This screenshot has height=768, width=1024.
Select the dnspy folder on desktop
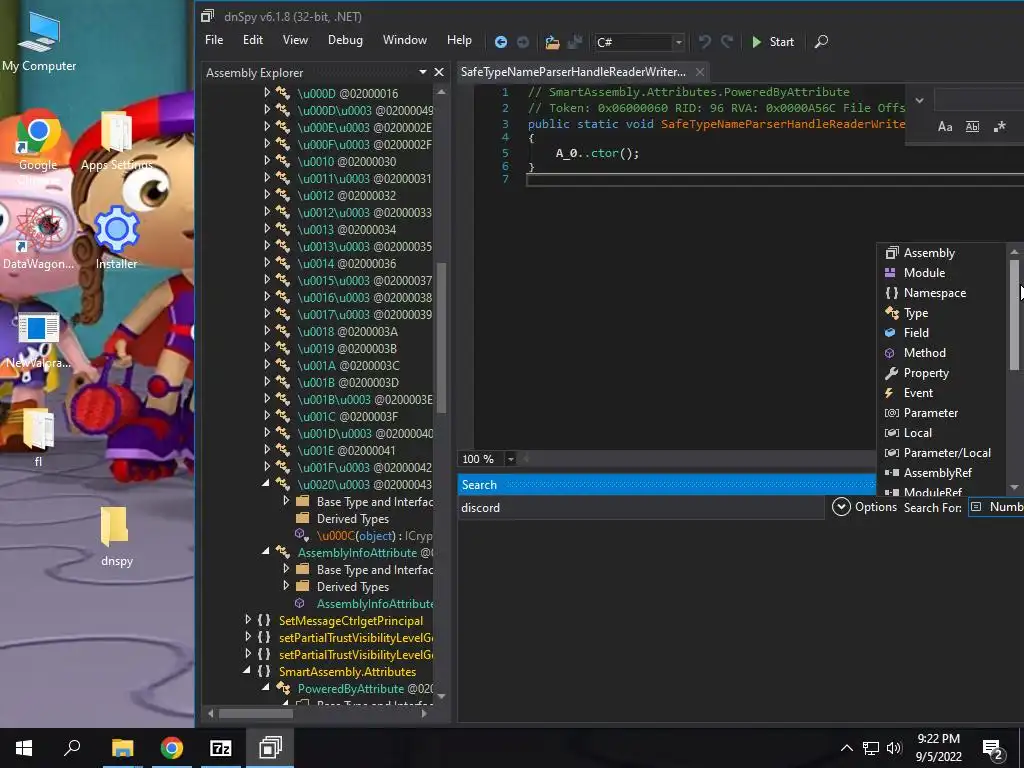coord(116,536)
